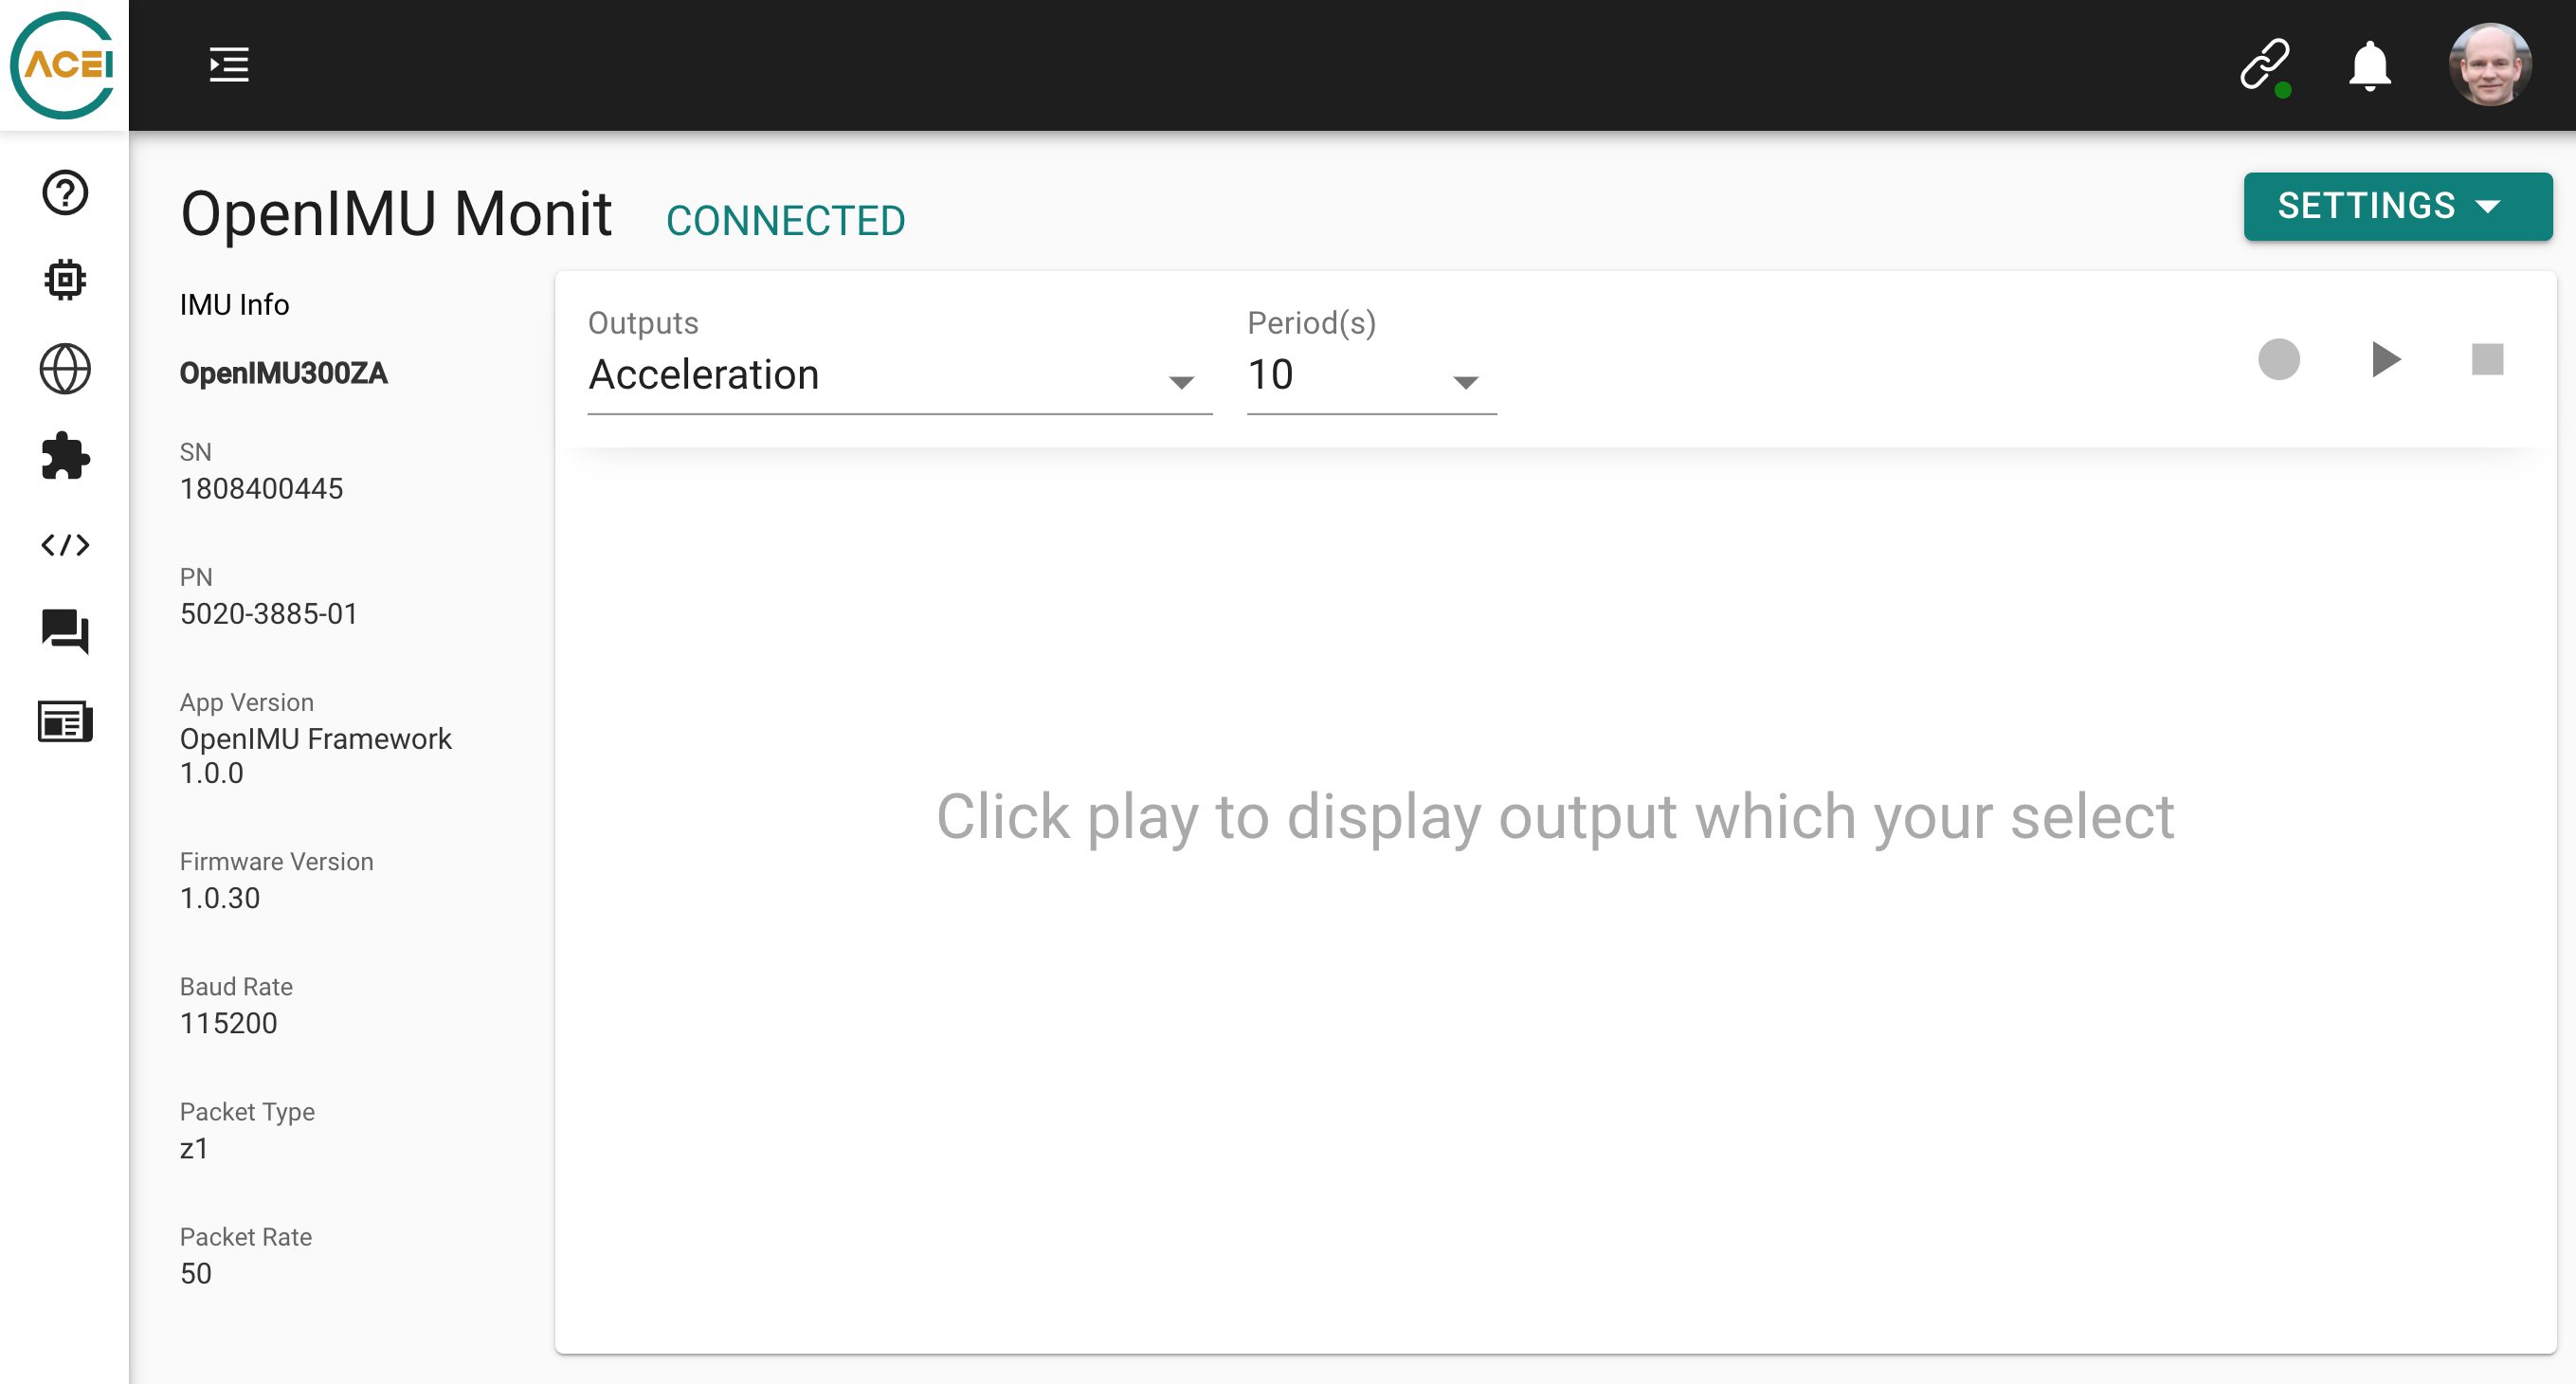Expand the Period(s) dropdown
Viewport: 2576px width, 1384px height.
1371,375
